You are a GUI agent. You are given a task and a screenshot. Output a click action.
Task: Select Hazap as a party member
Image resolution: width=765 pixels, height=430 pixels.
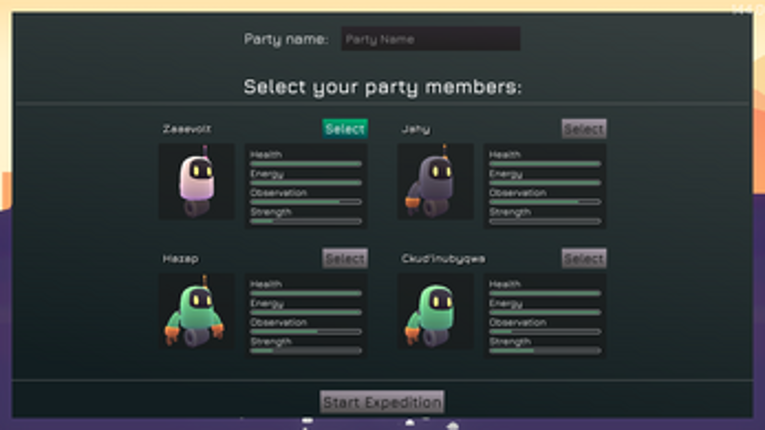click(345, 259)
